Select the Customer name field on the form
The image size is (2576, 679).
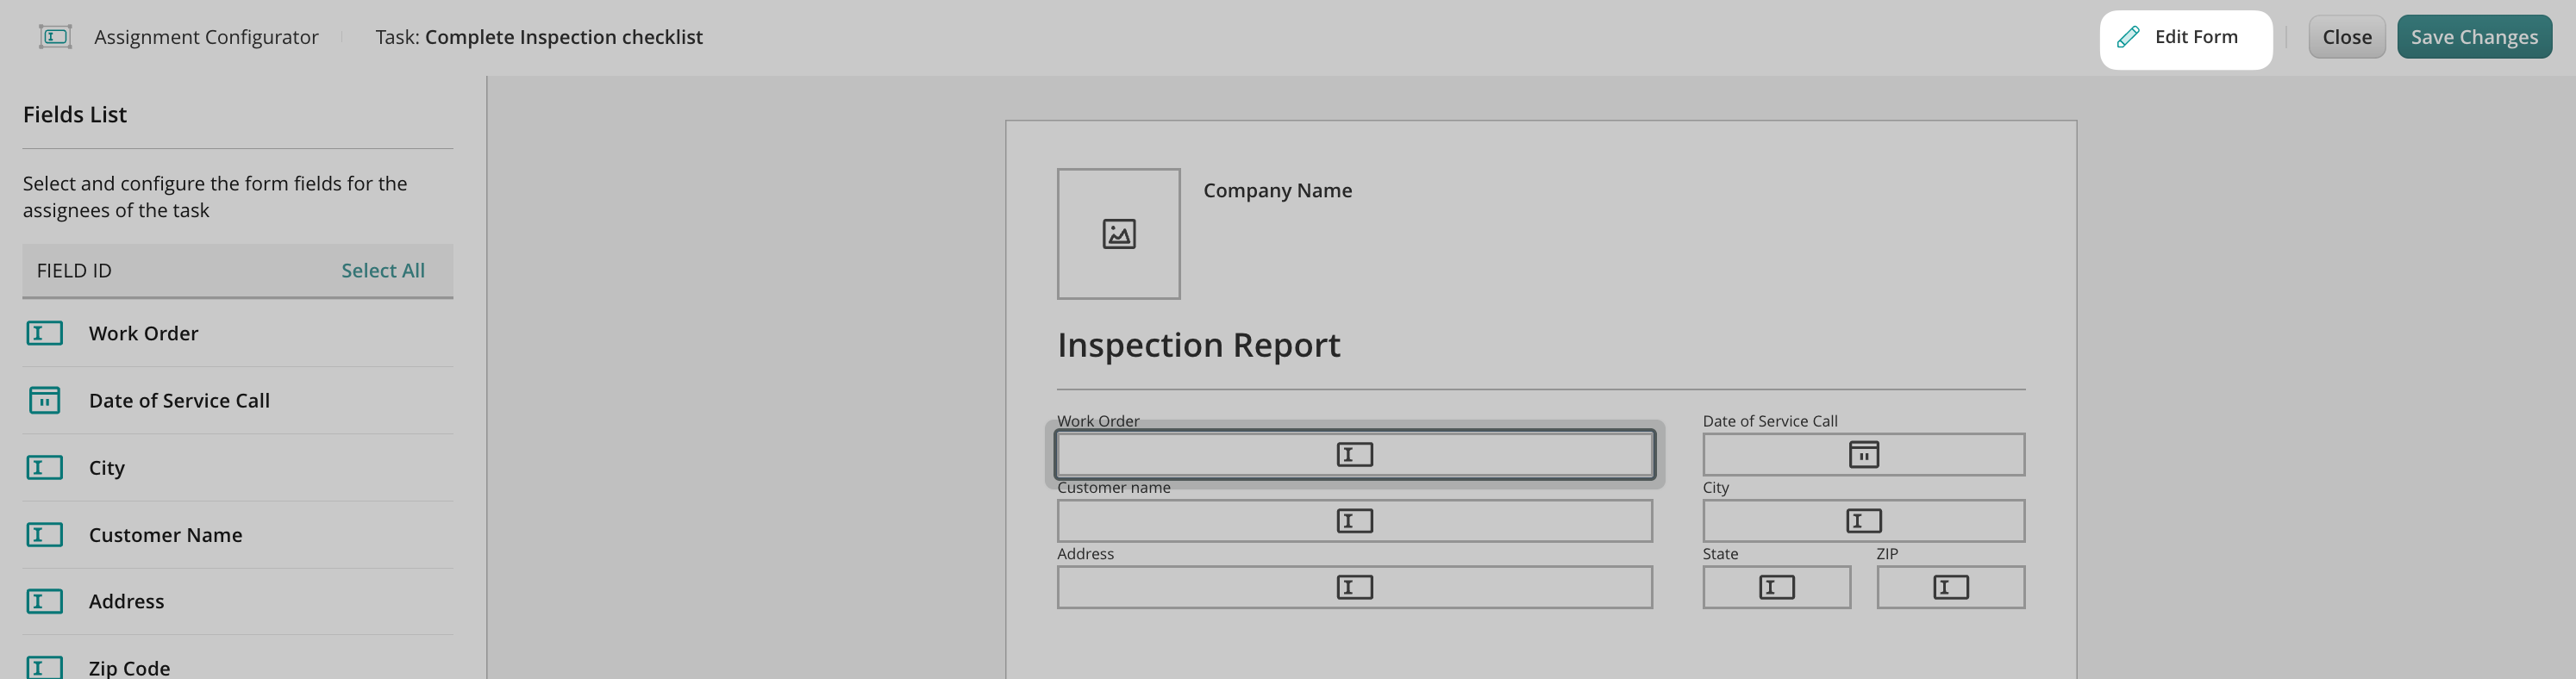[x=1354, y=521]
